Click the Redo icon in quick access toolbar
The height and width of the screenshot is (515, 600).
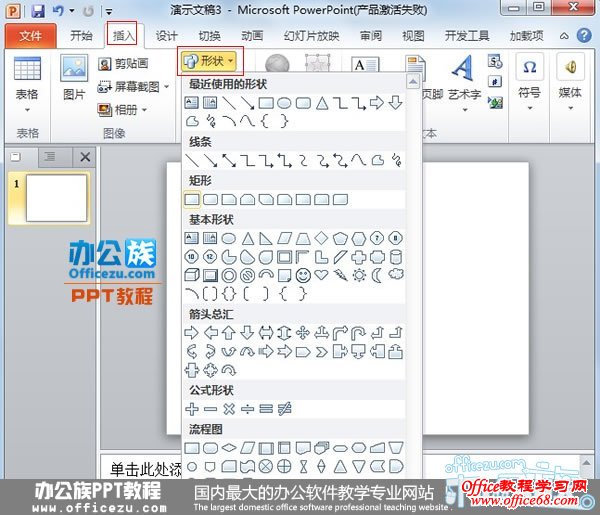pyautogui.click(x=88, y=11)
